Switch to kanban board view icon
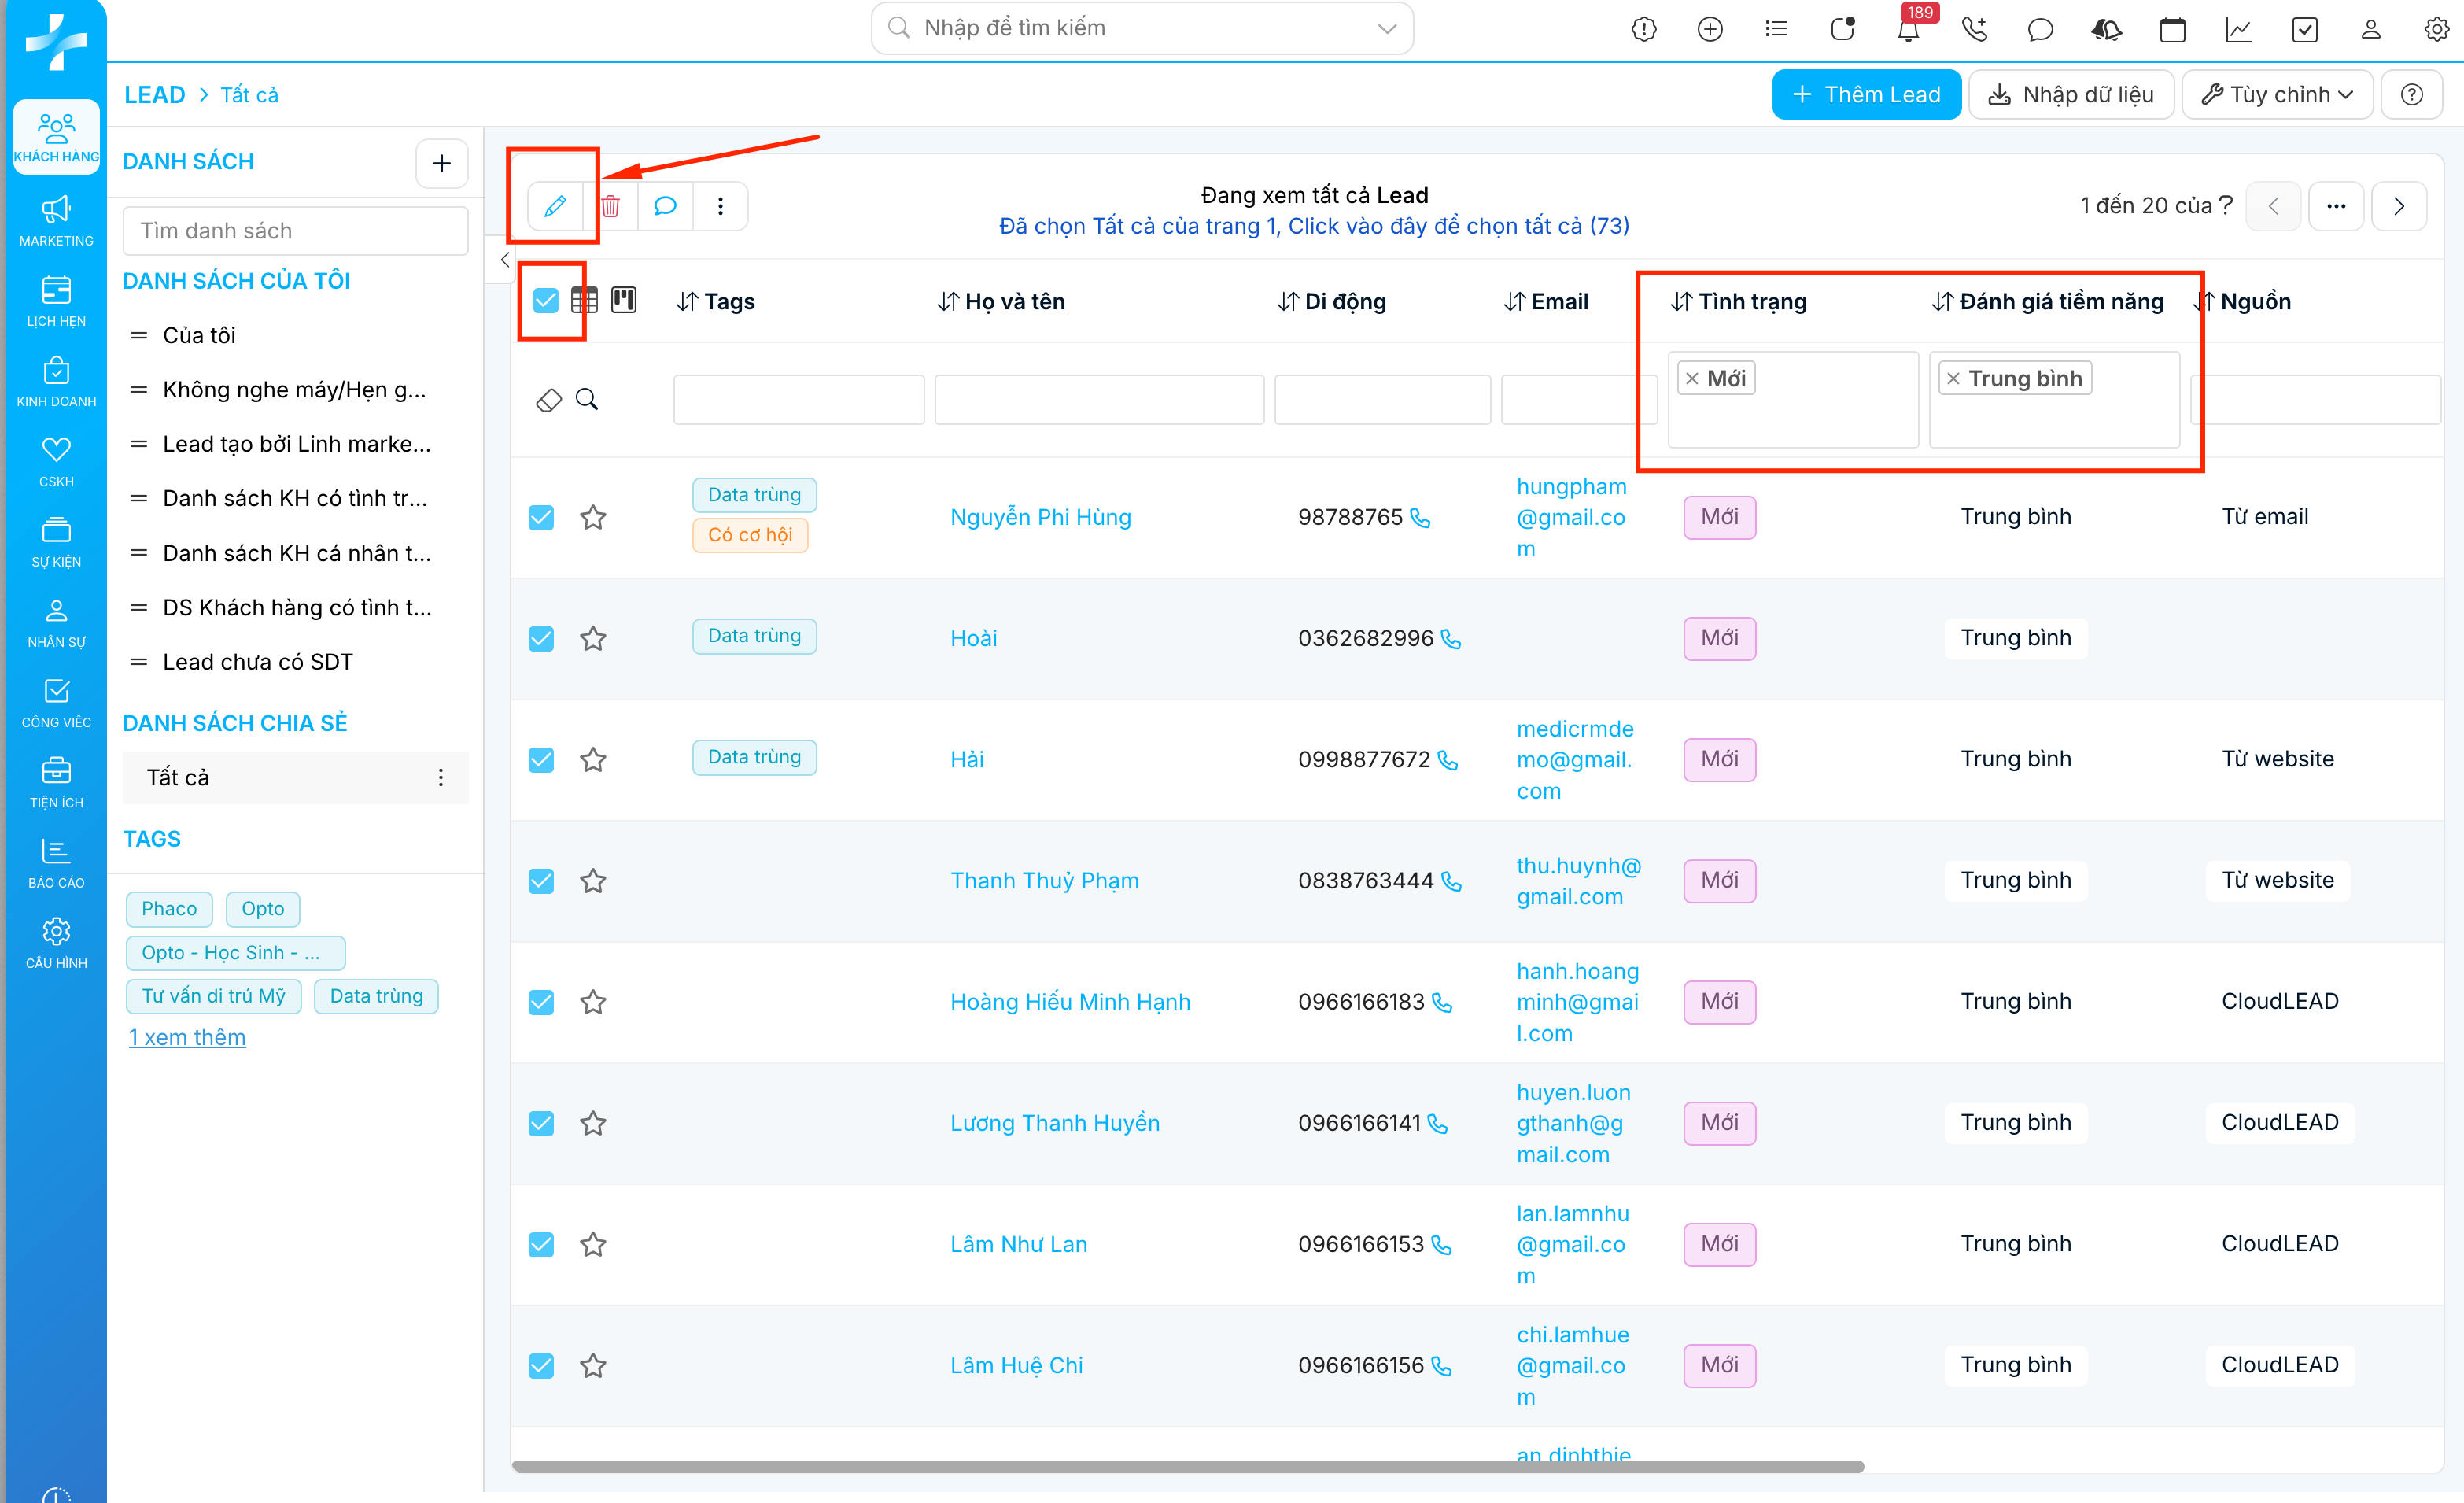Viewport: 2464px width, 1503px height. pos(624,300)
